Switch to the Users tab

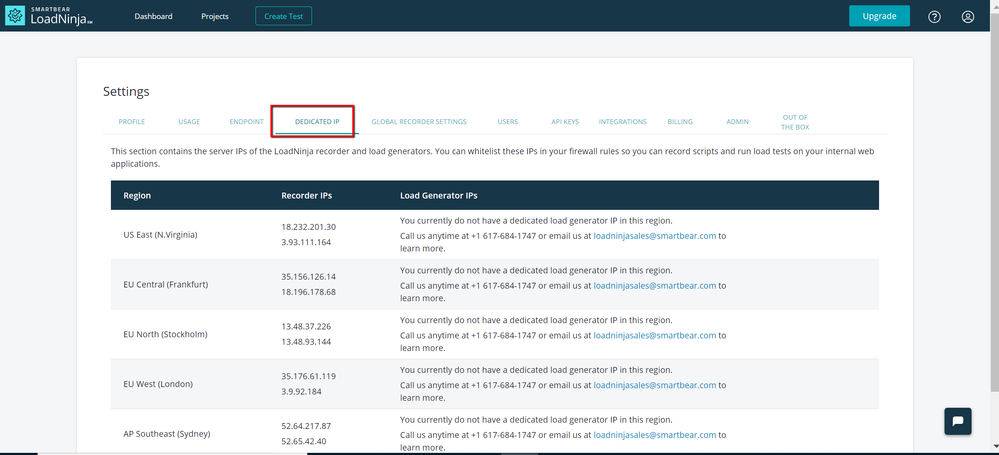(x=507, y=122)
